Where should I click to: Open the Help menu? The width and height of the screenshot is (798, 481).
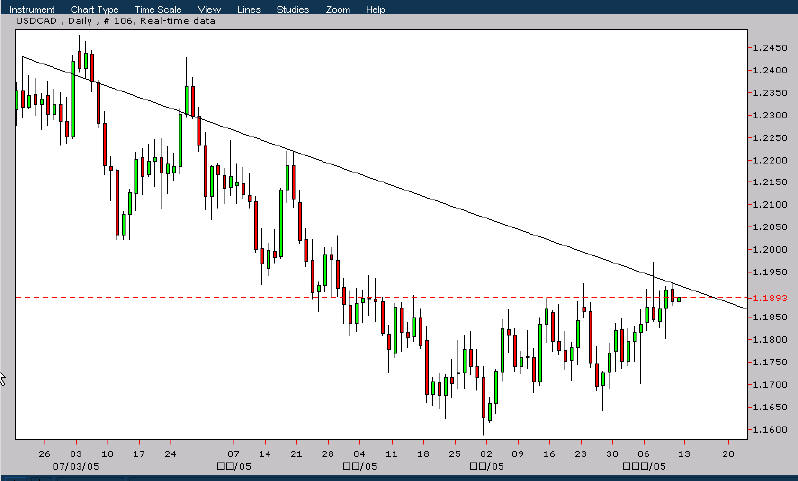click(x=376, y=9)
